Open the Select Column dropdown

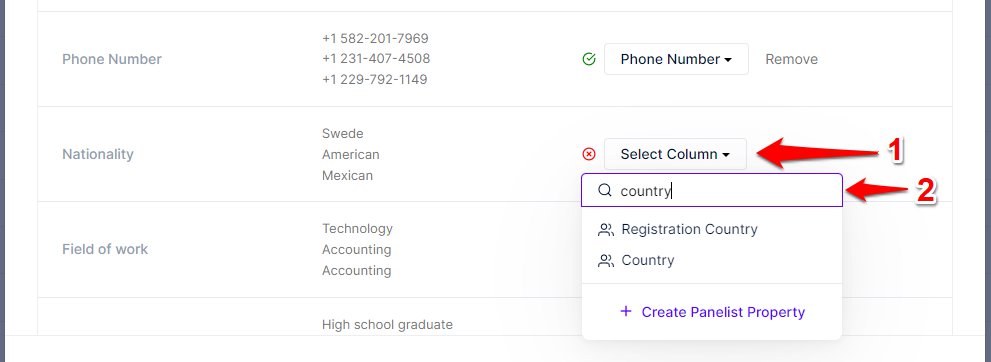click(675, 154)
